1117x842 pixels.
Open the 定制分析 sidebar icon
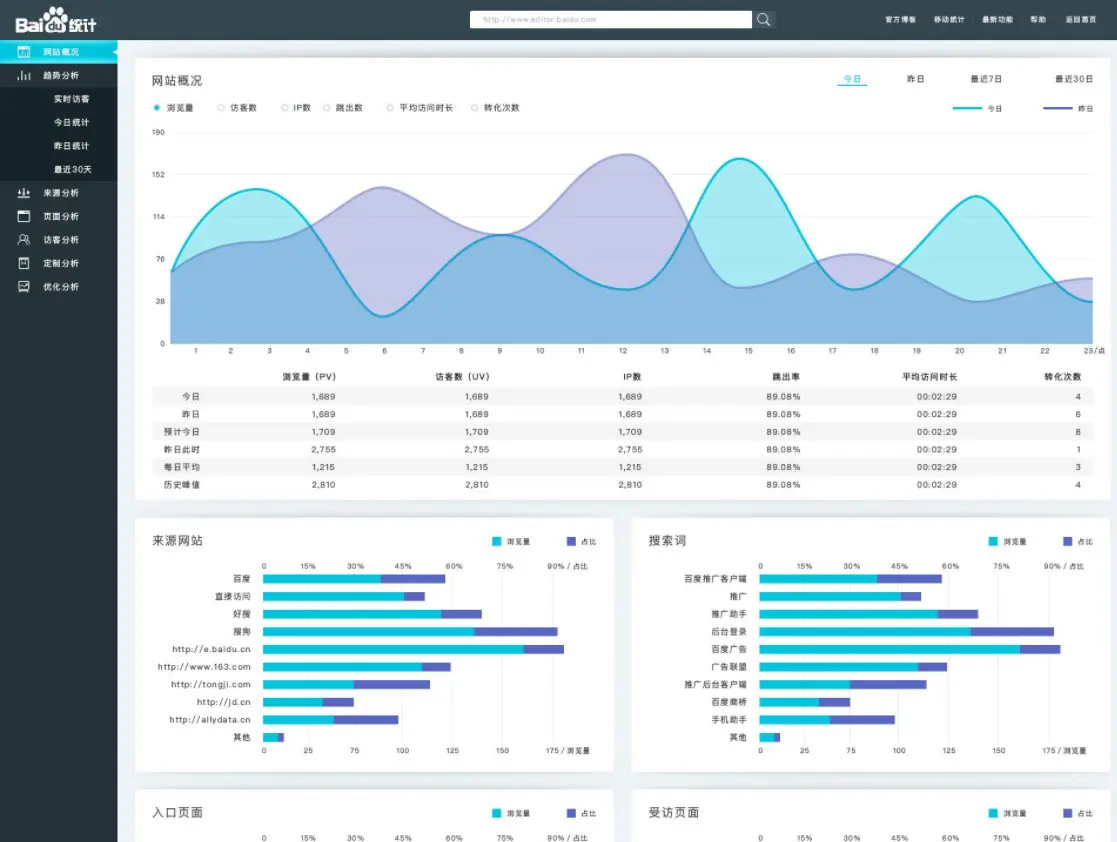[24, 263]
